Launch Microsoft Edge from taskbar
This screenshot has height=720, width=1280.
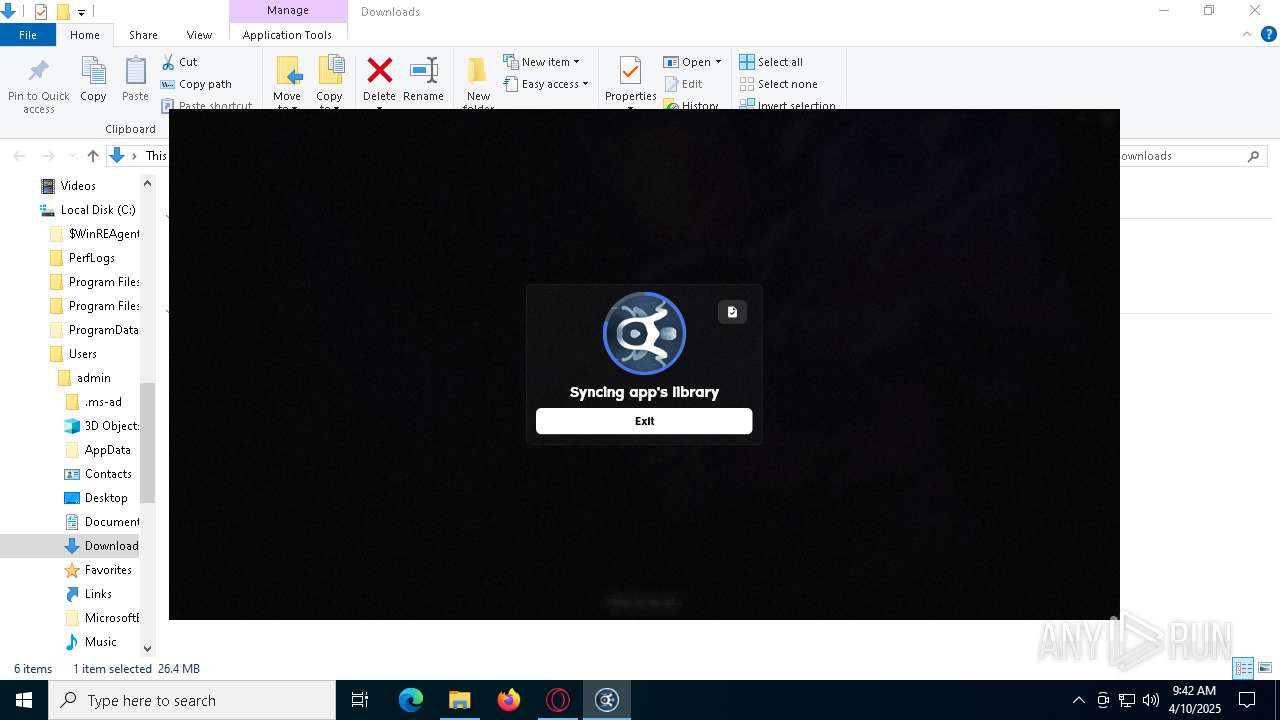point(411,700)
